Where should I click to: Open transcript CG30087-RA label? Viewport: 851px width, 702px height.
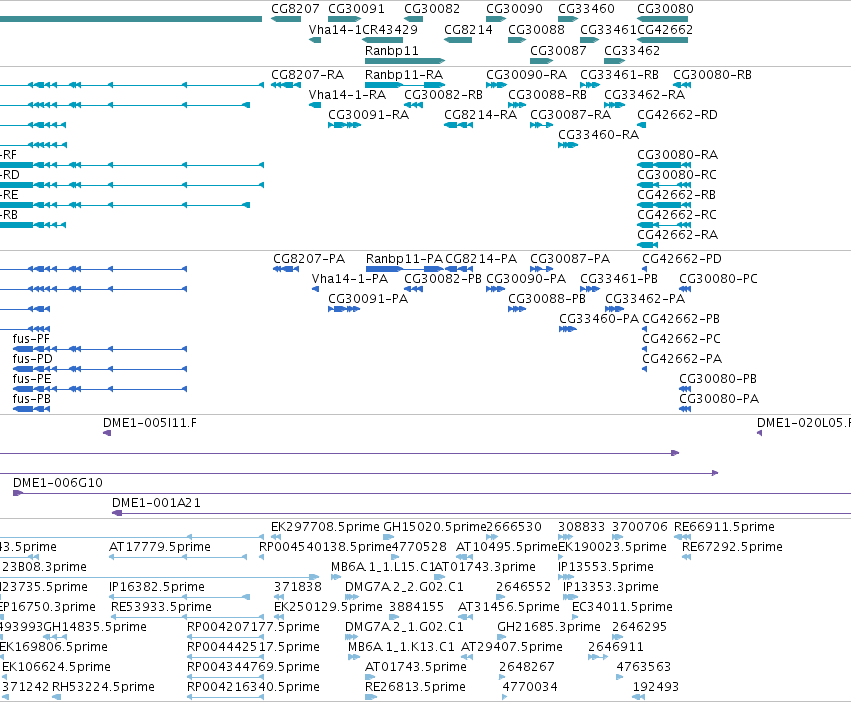click(570, 115)
